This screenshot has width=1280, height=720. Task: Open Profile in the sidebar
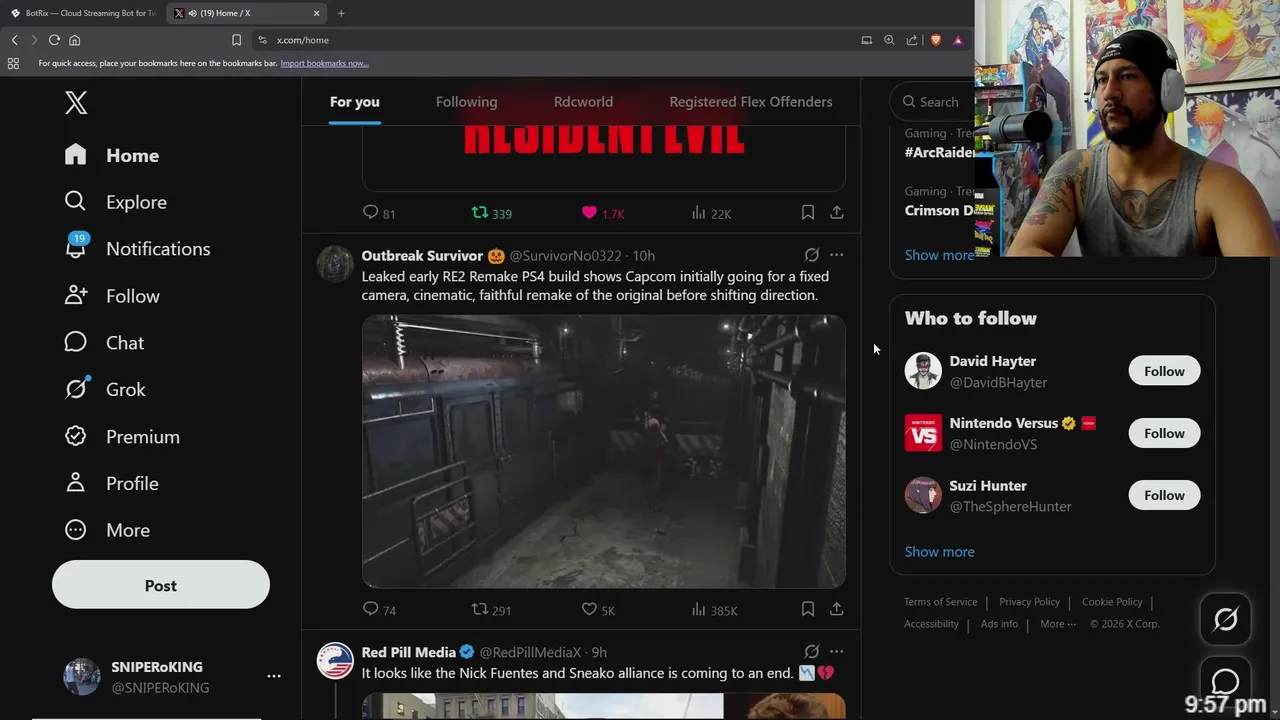point(111,483)
